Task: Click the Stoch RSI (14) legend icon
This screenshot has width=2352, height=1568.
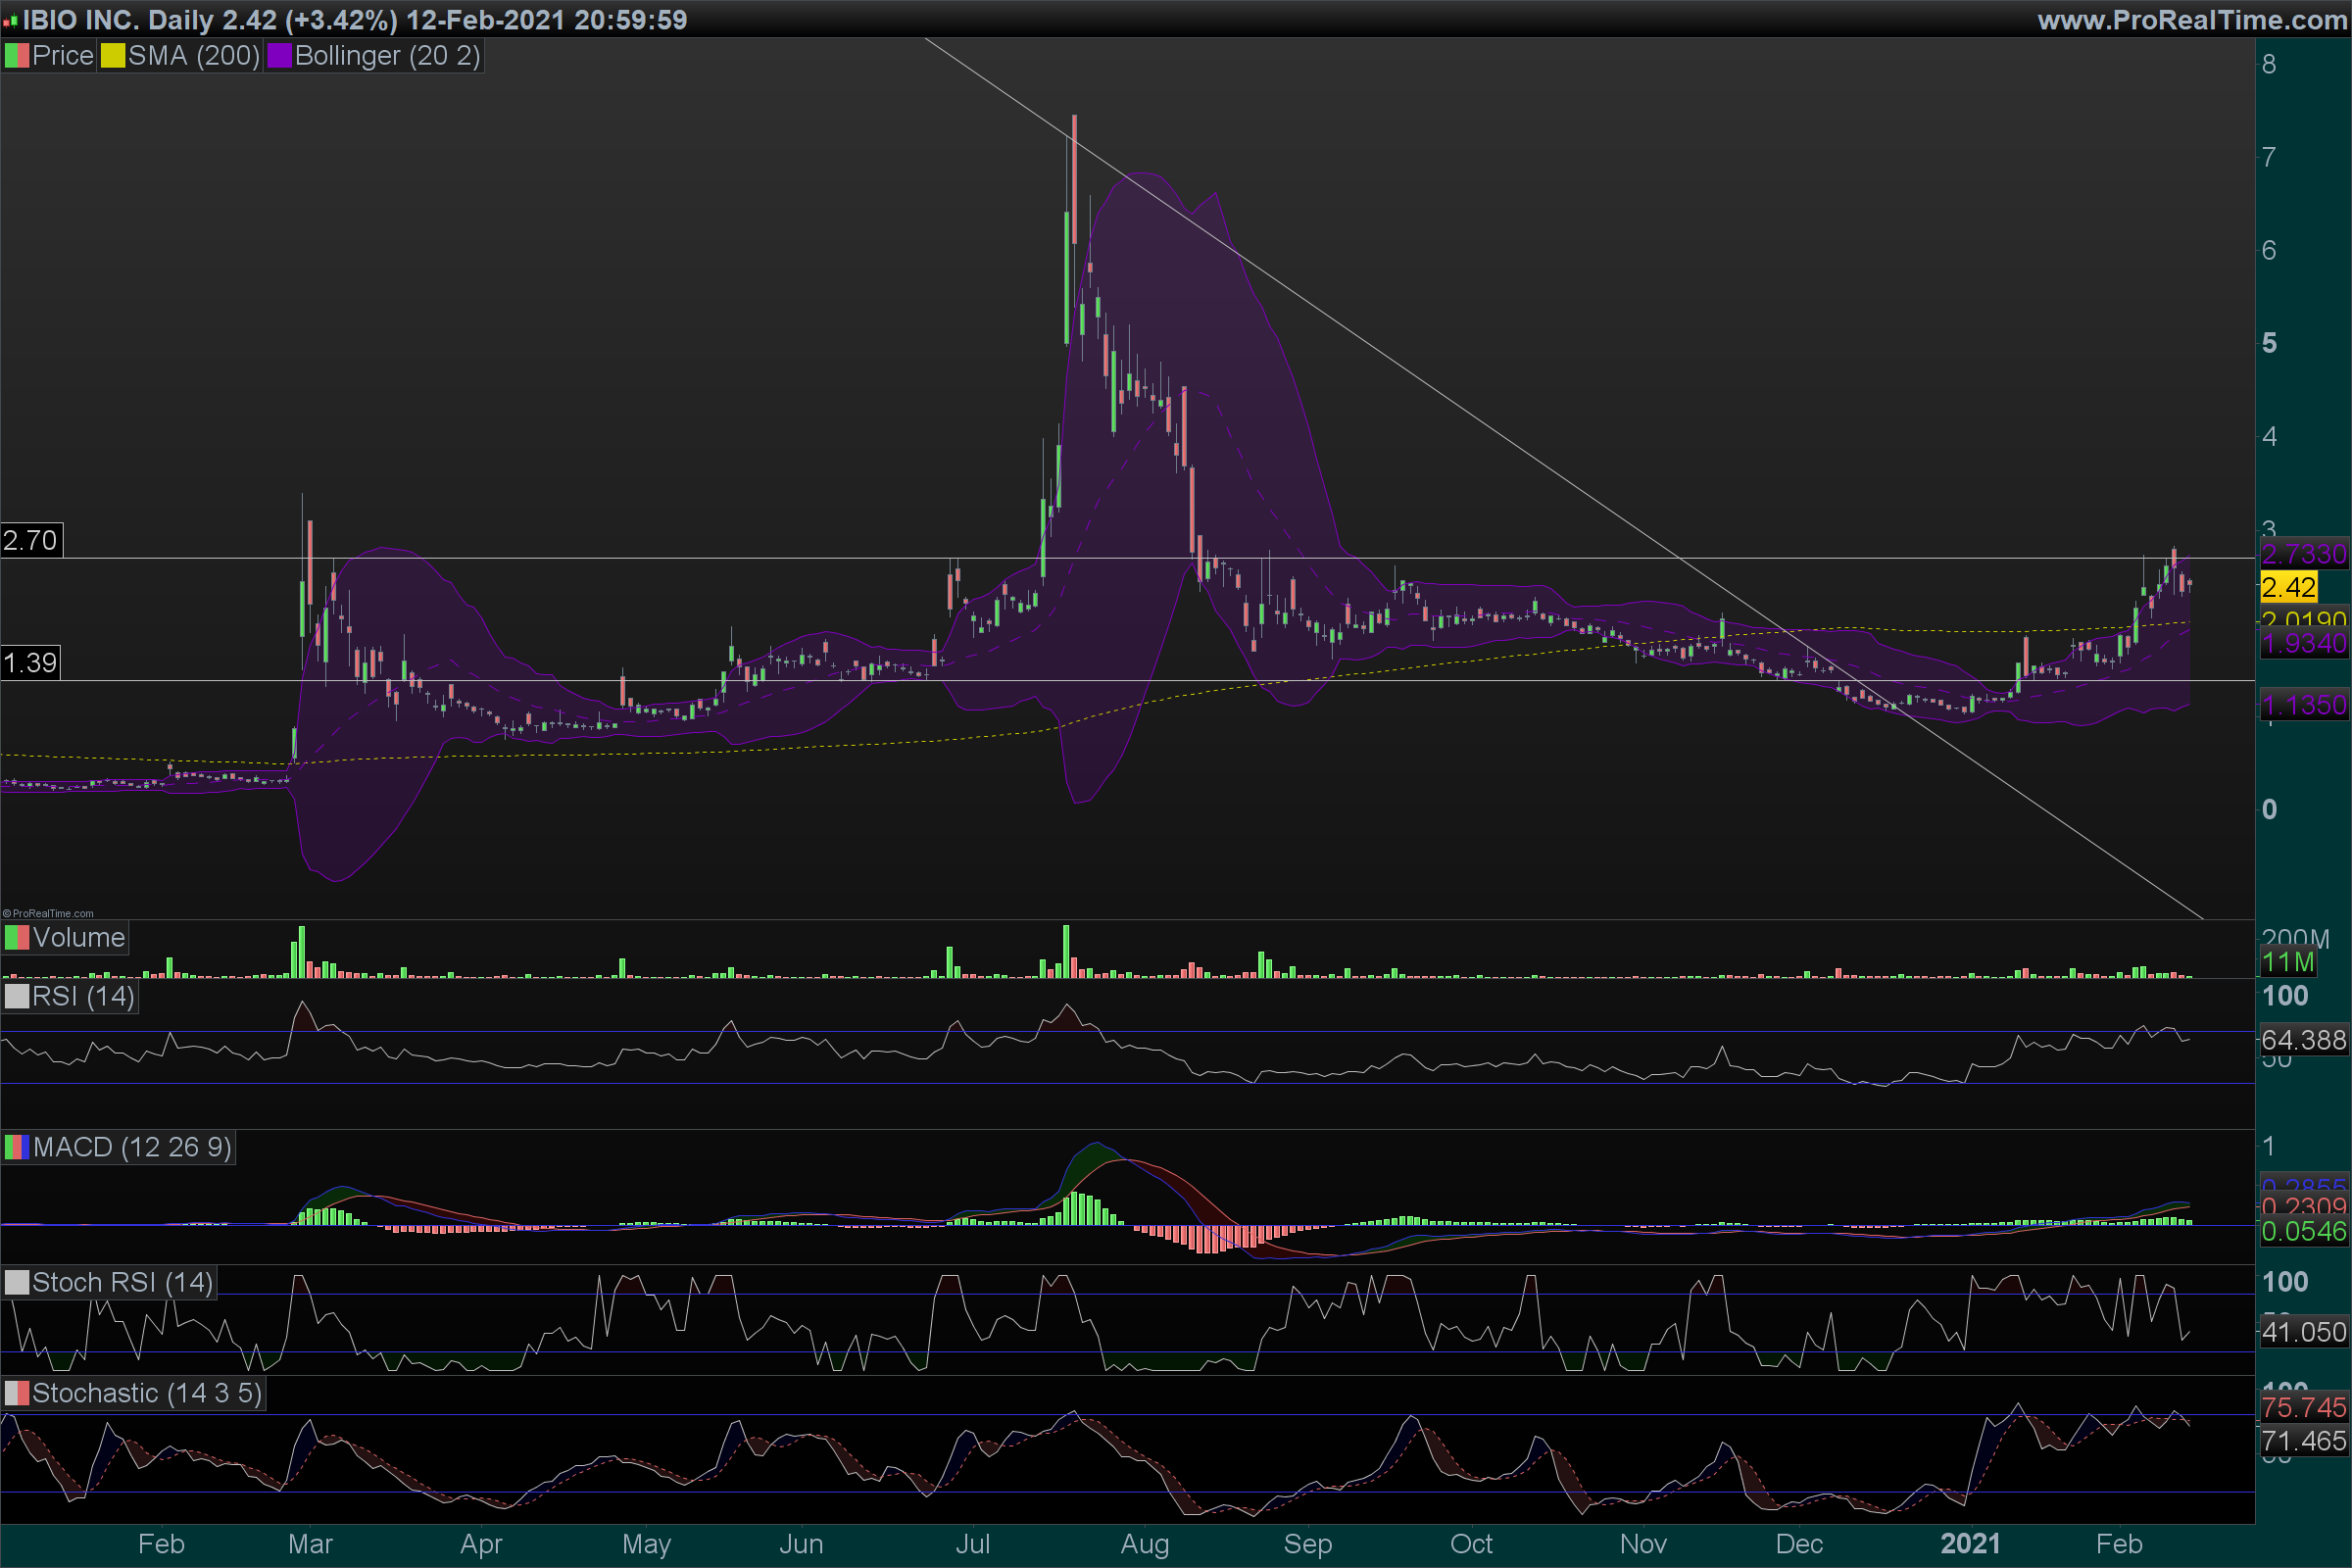Action: [x=17, y=1283]
